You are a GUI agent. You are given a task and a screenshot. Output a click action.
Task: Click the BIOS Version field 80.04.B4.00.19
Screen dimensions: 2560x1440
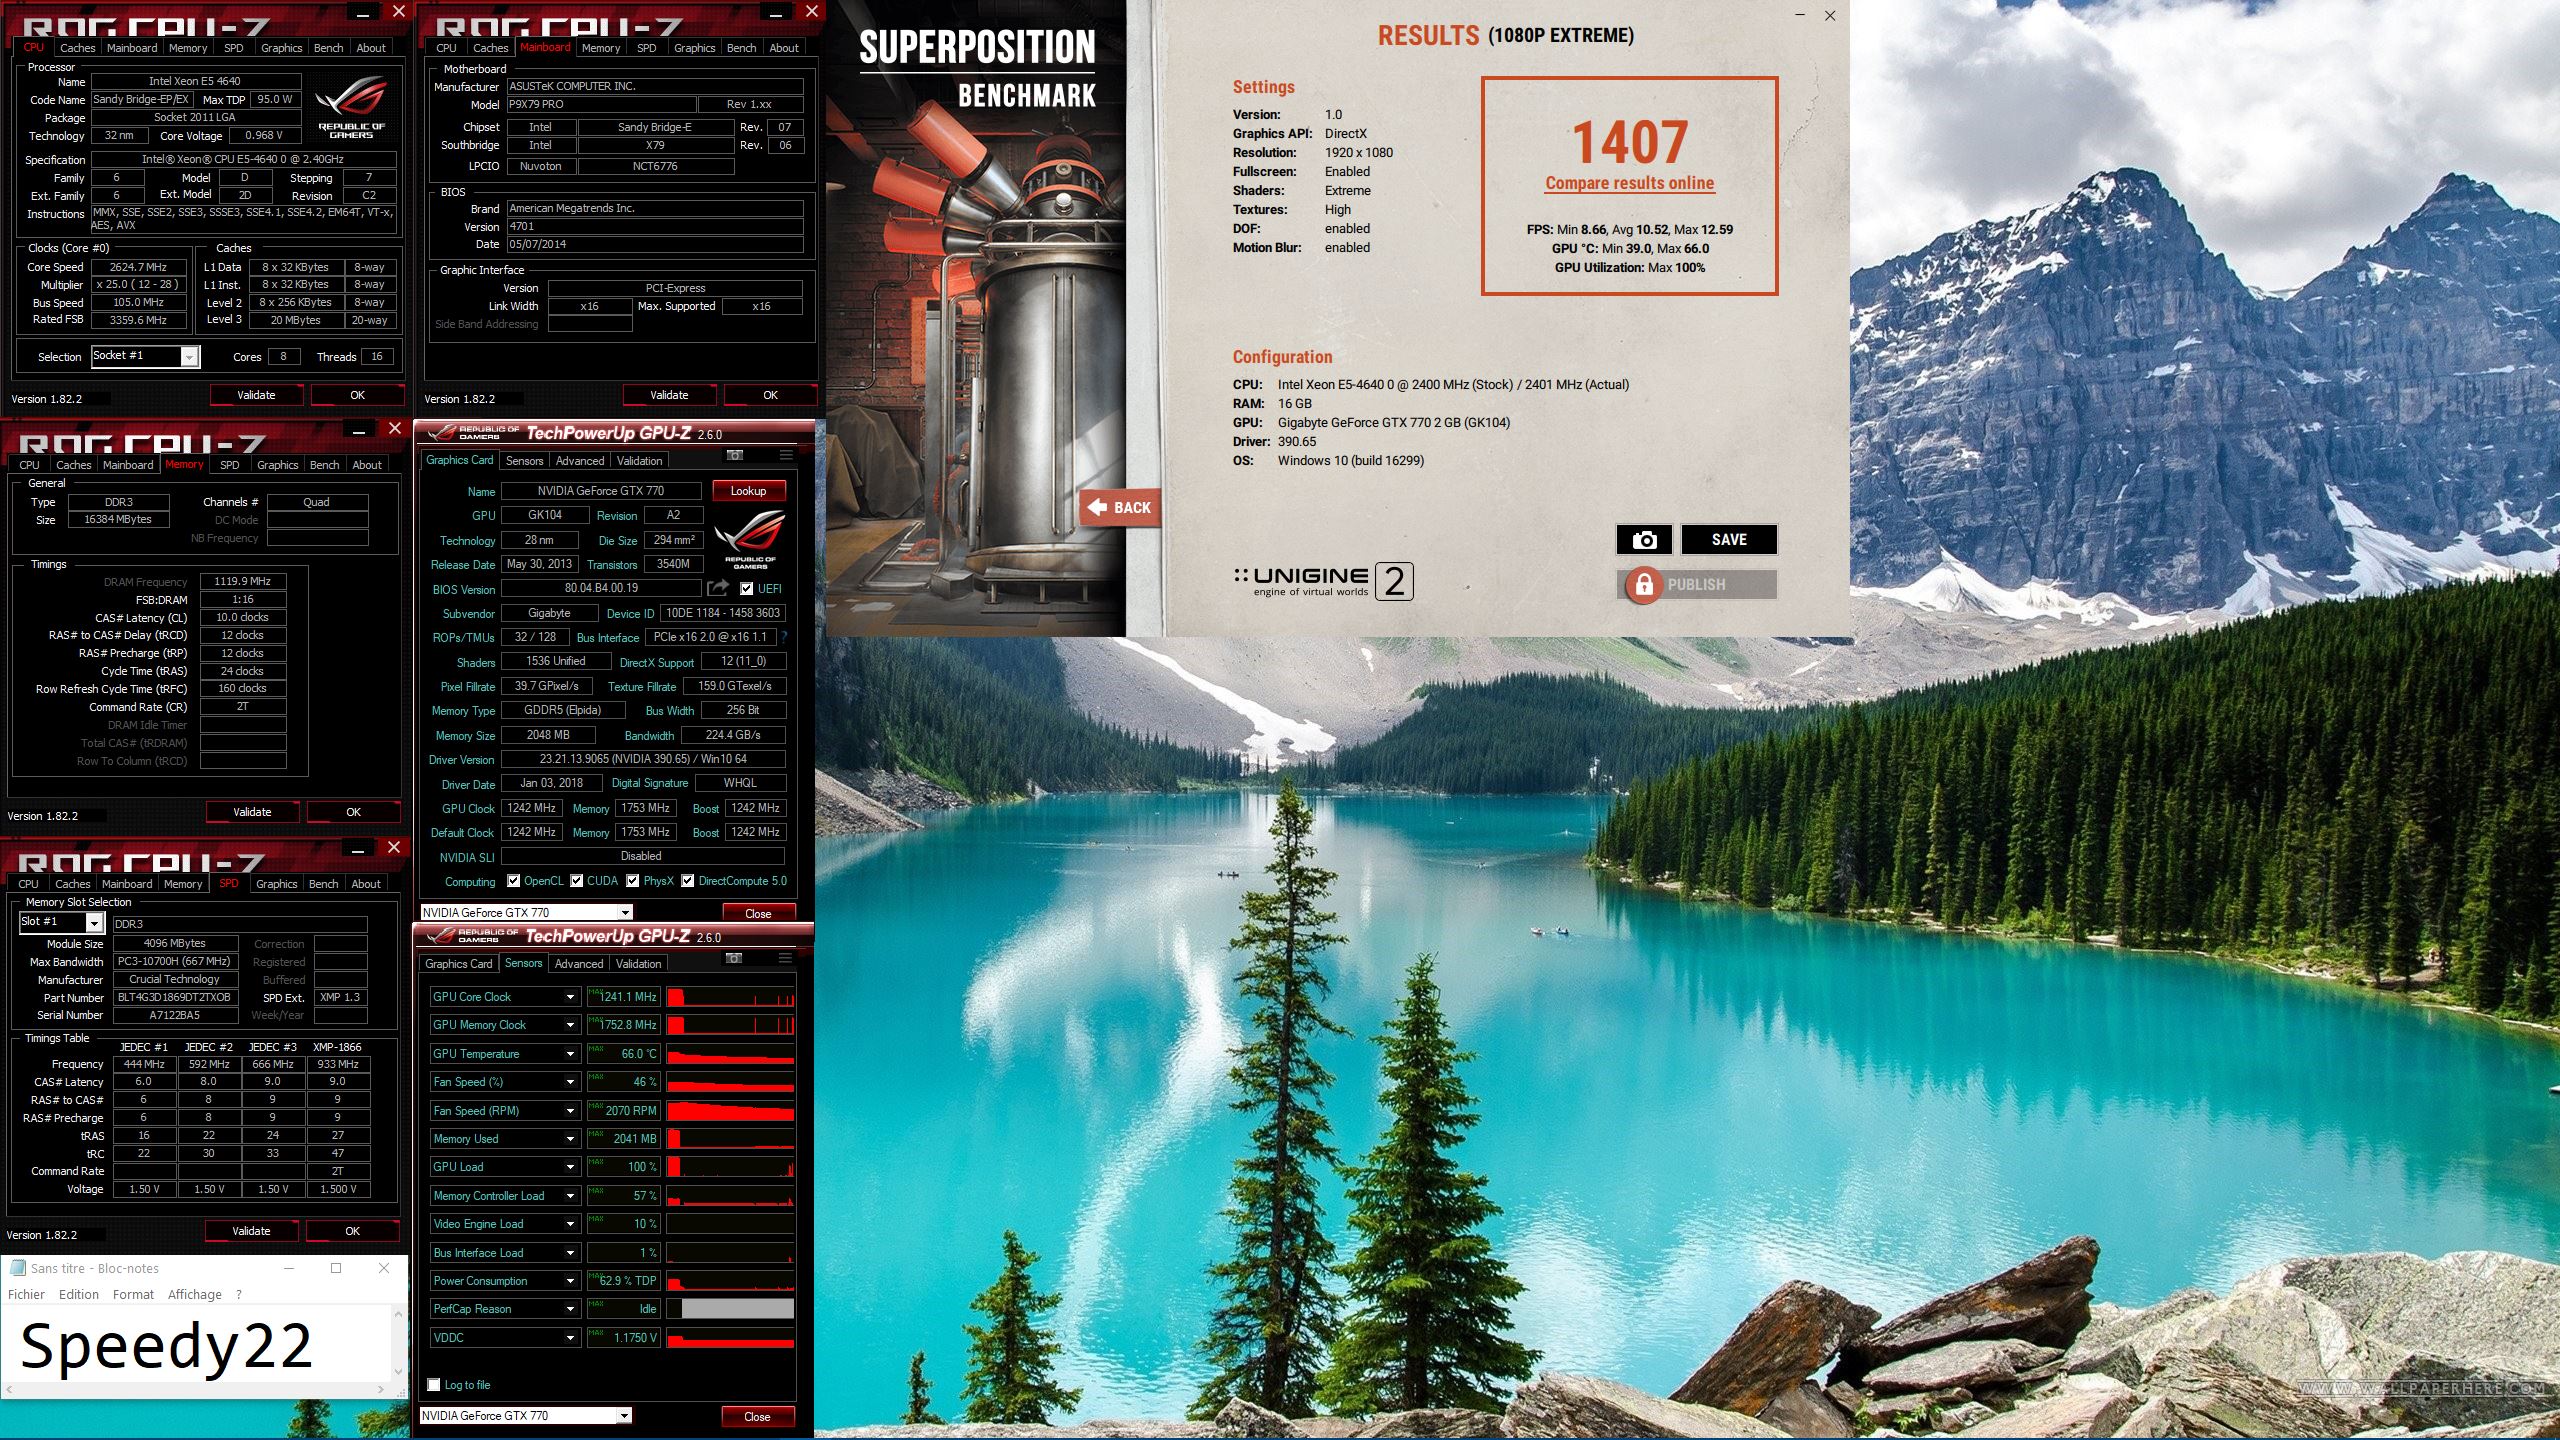[x=601, y=588]
